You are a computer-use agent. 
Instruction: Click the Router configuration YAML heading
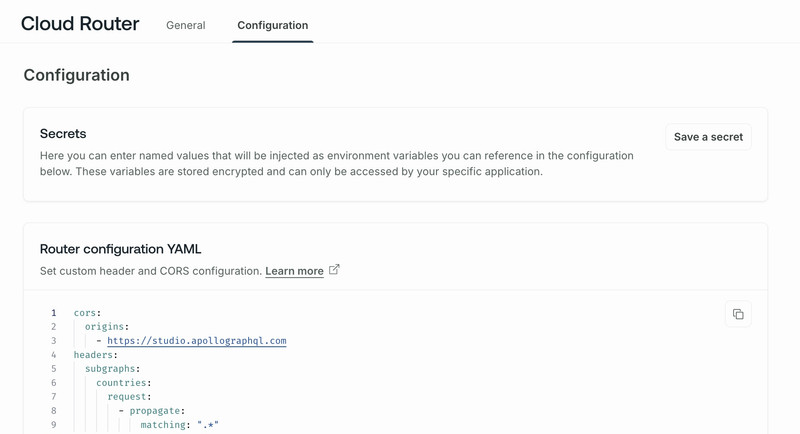coord(120,249)
